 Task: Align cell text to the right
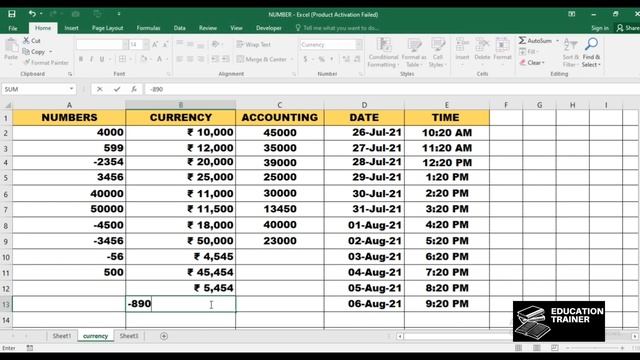pos(201,59)
